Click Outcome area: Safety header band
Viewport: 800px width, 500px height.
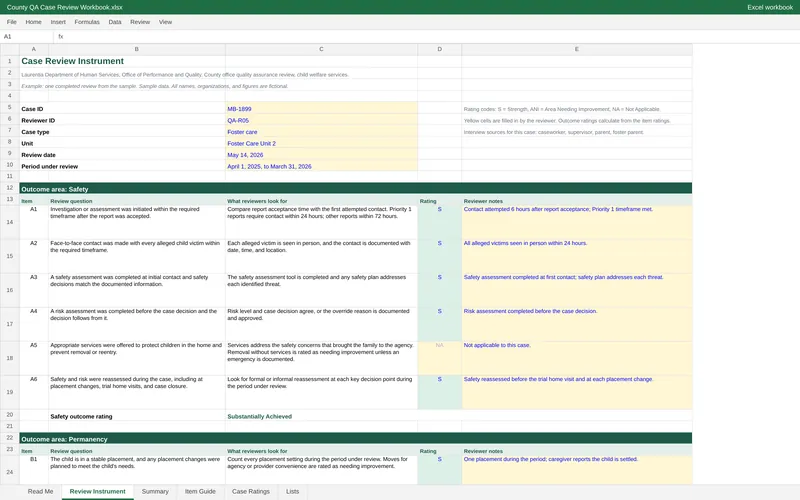356,188
